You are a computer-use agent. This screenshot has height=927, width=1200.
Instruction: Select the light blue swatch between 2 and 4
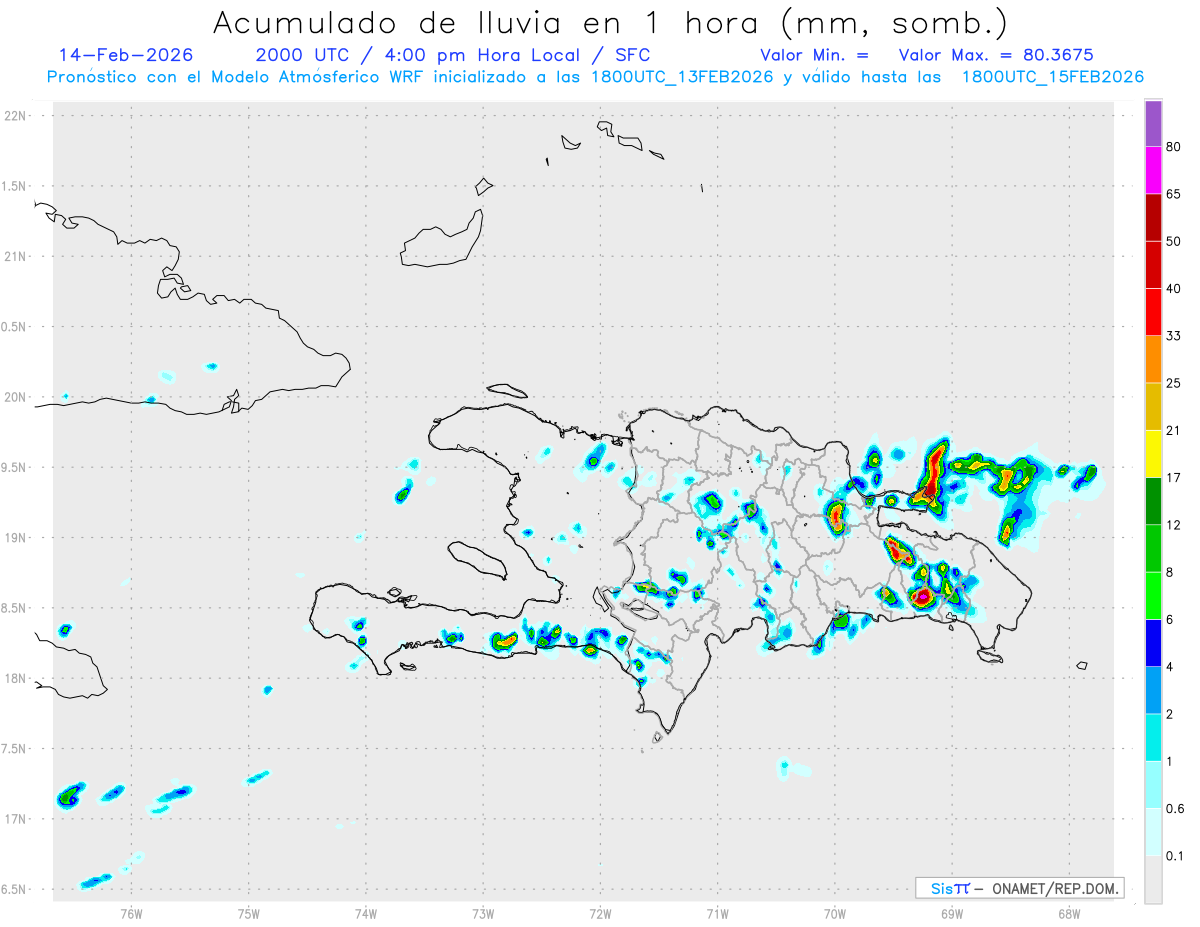tap(1153, 690)
